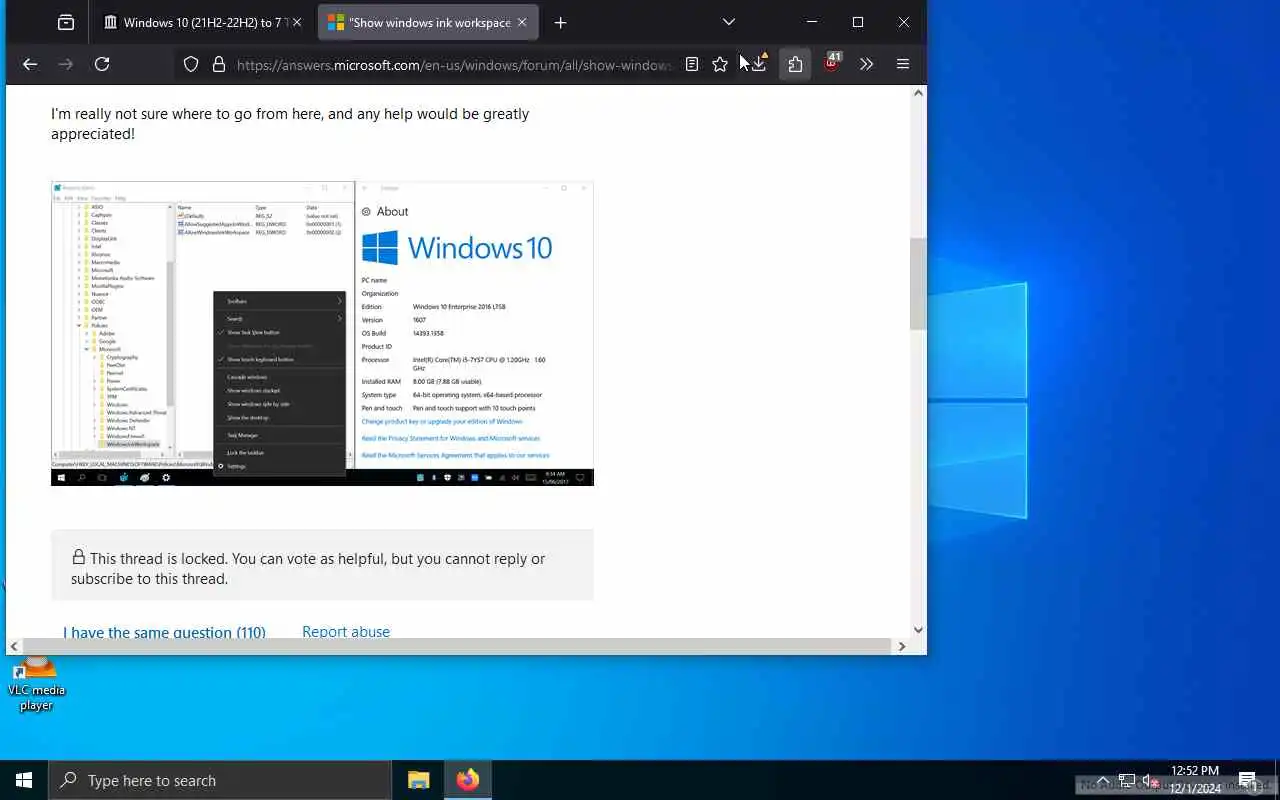Click the vertical scrollbar up arrow
This screenshot has width=1280, height=800.
[918, 93]
